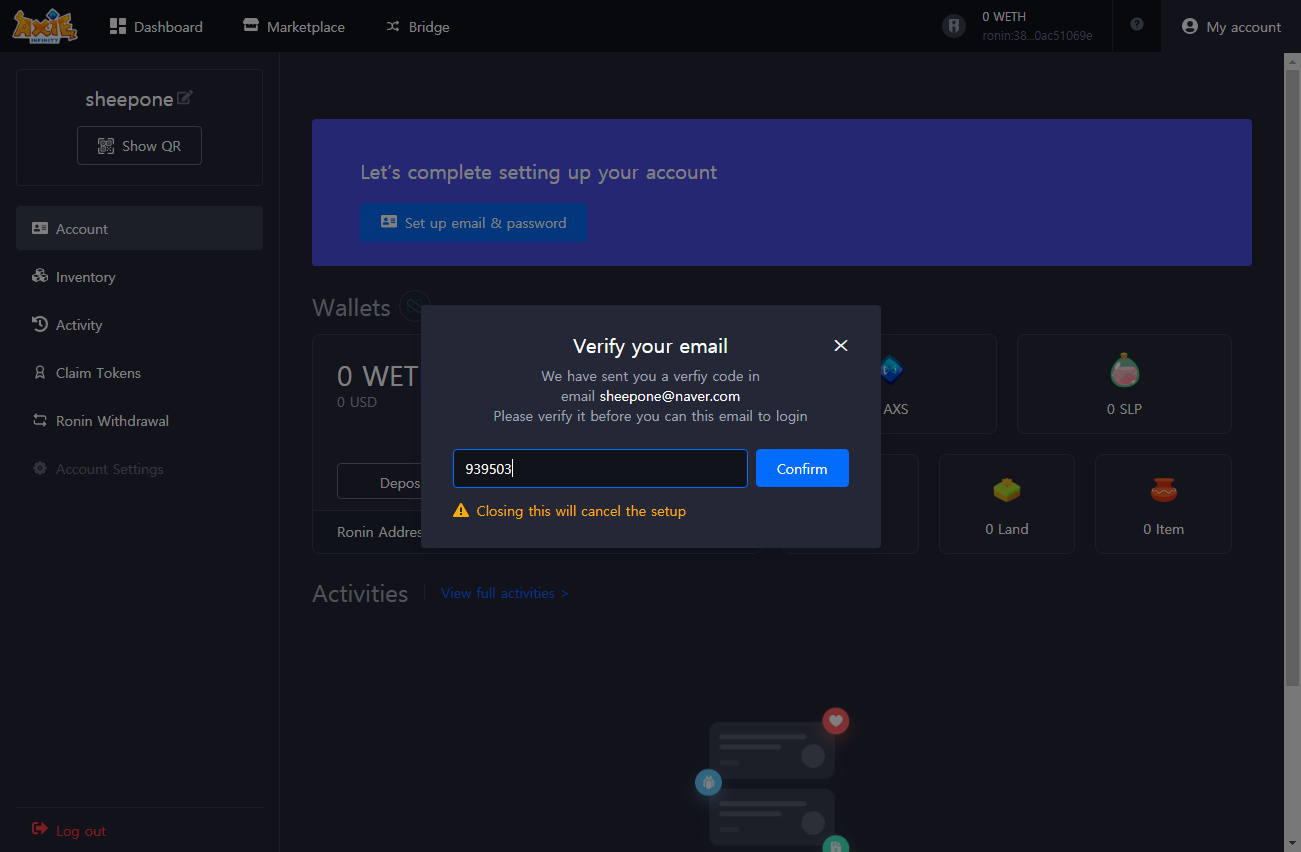The width and height of the screenshot is (1301, 852).
Task: Open My account menu
Action: point(1231,27)
